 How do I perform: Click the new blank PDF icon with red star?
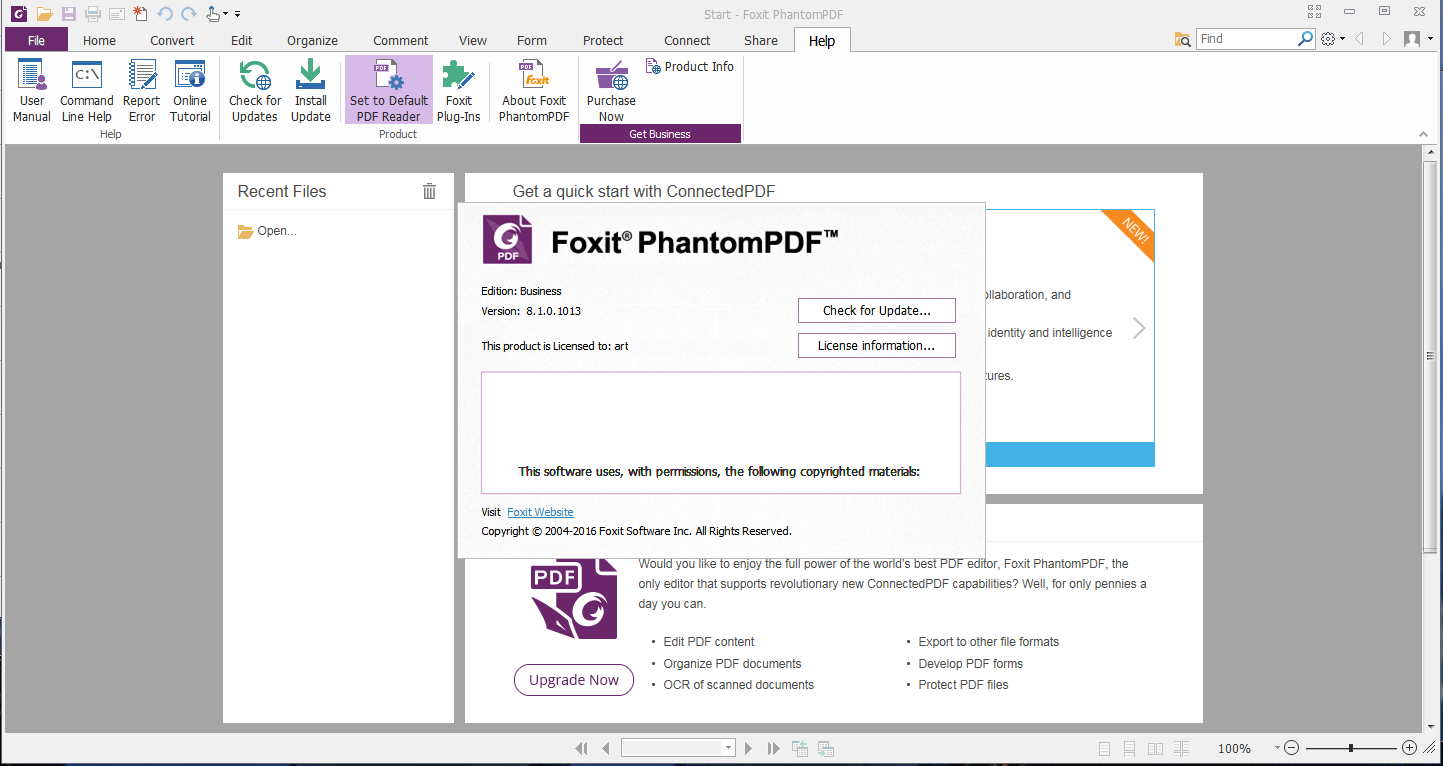tap(140, 14)
